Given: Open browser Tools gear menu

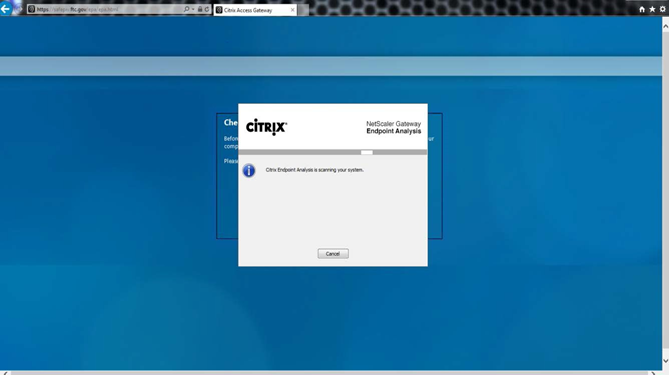Looking at the screenshot, I should pyautogui.click(x=663, y=9).
